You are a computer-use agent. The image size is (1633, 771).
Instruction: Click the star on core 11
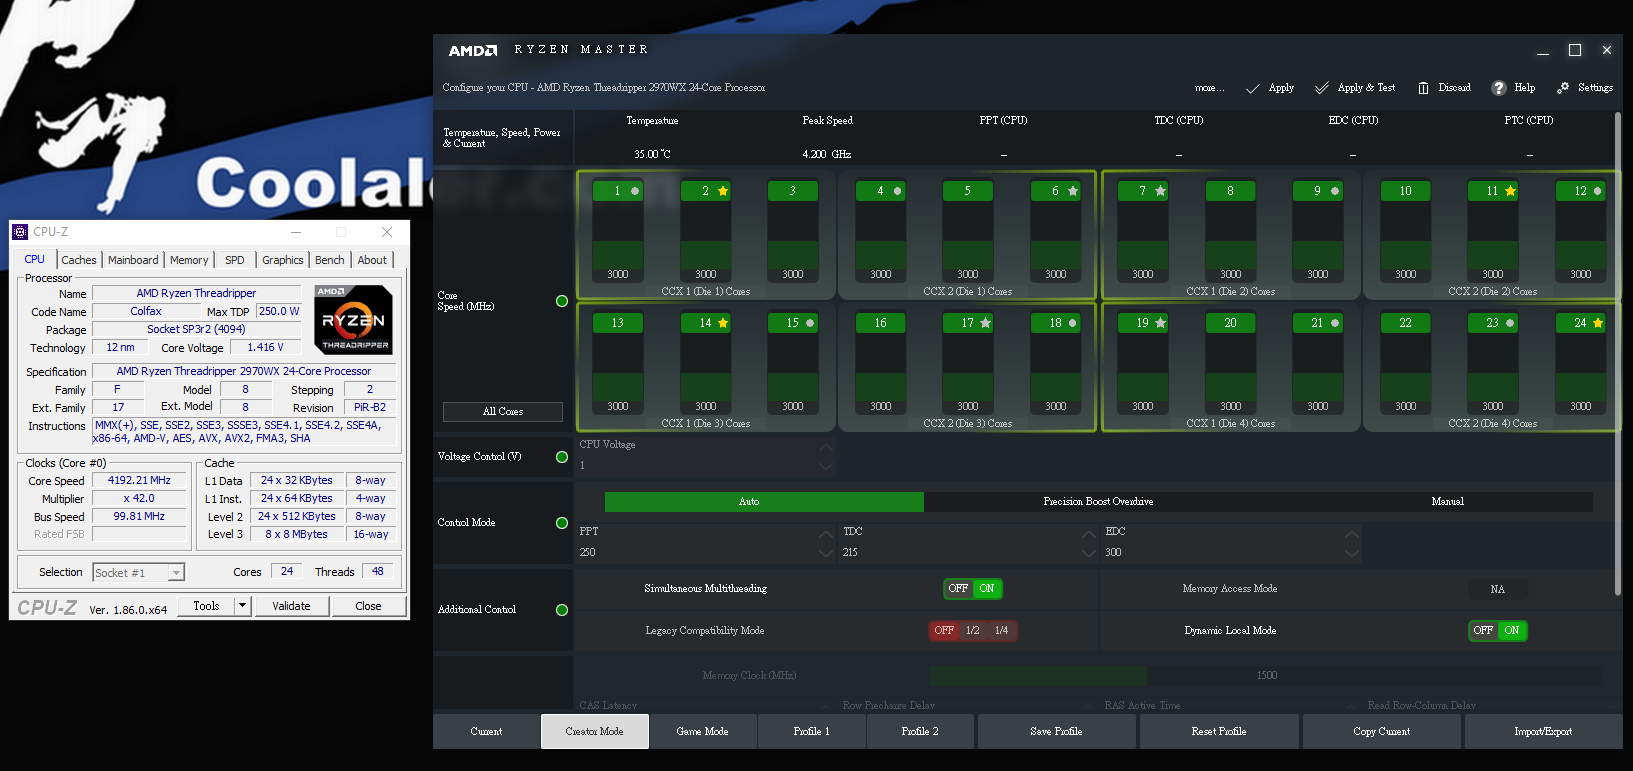click(1510, 191)
